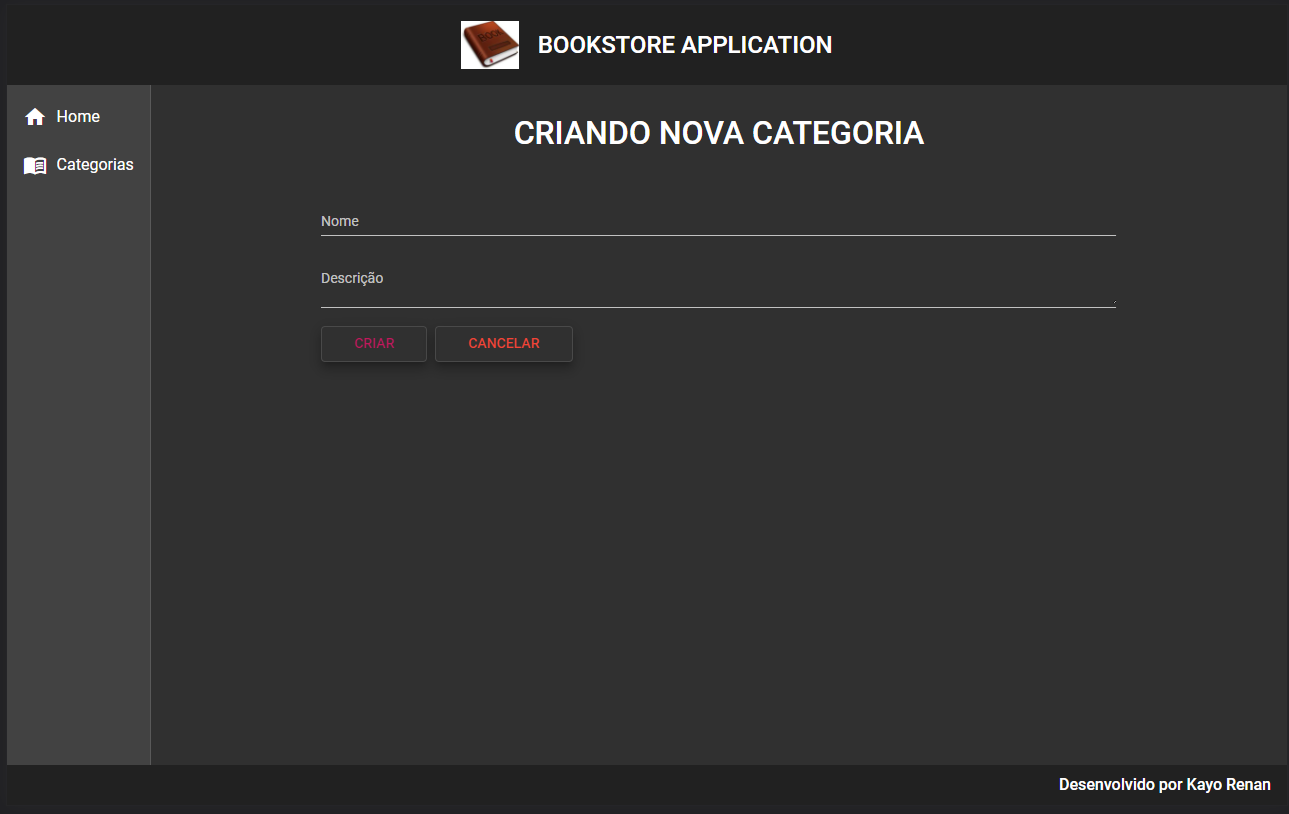
Task: Click CANCELAR to abort category creation
Action: (x=503, y=343)
